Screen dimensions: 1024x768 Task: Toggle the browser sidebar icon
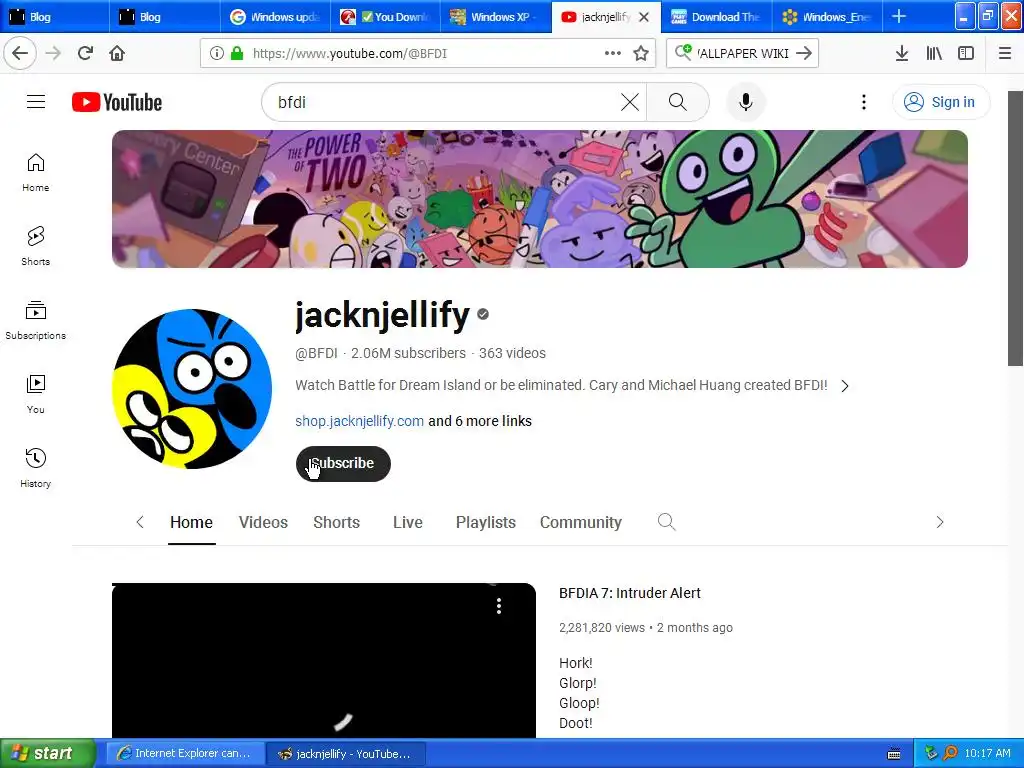tap(966, 53)
